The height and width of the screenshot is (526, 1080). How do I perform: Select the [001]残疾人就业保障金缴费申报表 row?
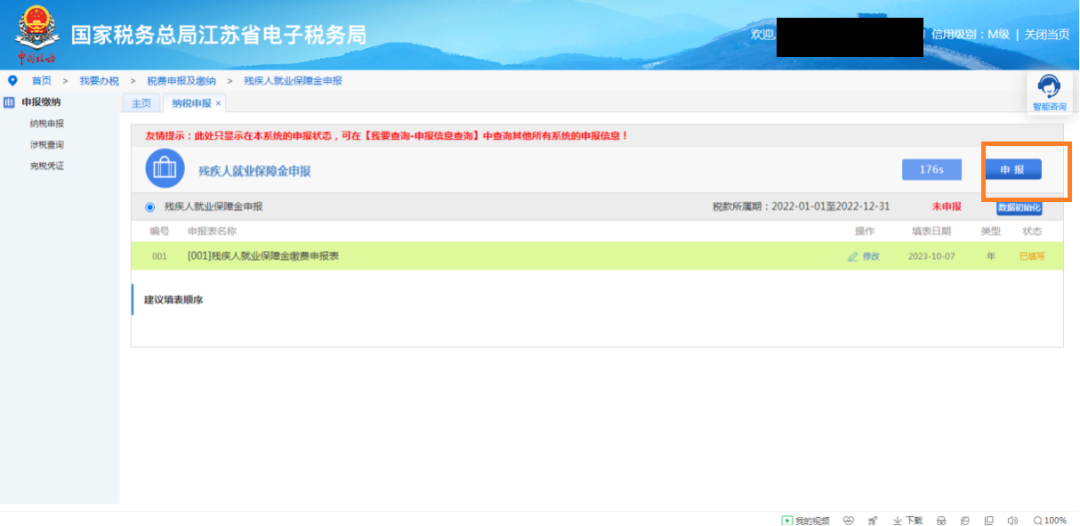click(597, 257)
